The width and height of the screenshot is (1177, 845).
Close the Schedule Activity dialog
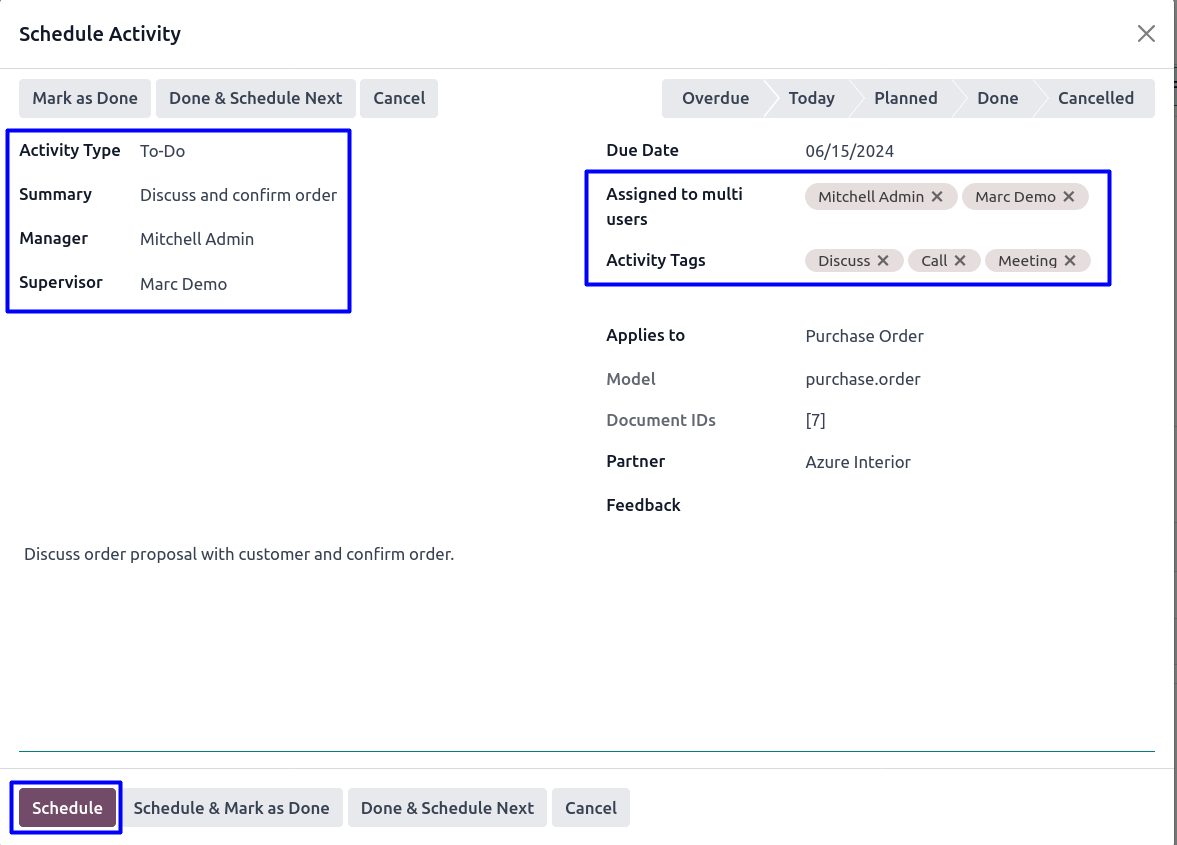click(x=1146, y=34)
